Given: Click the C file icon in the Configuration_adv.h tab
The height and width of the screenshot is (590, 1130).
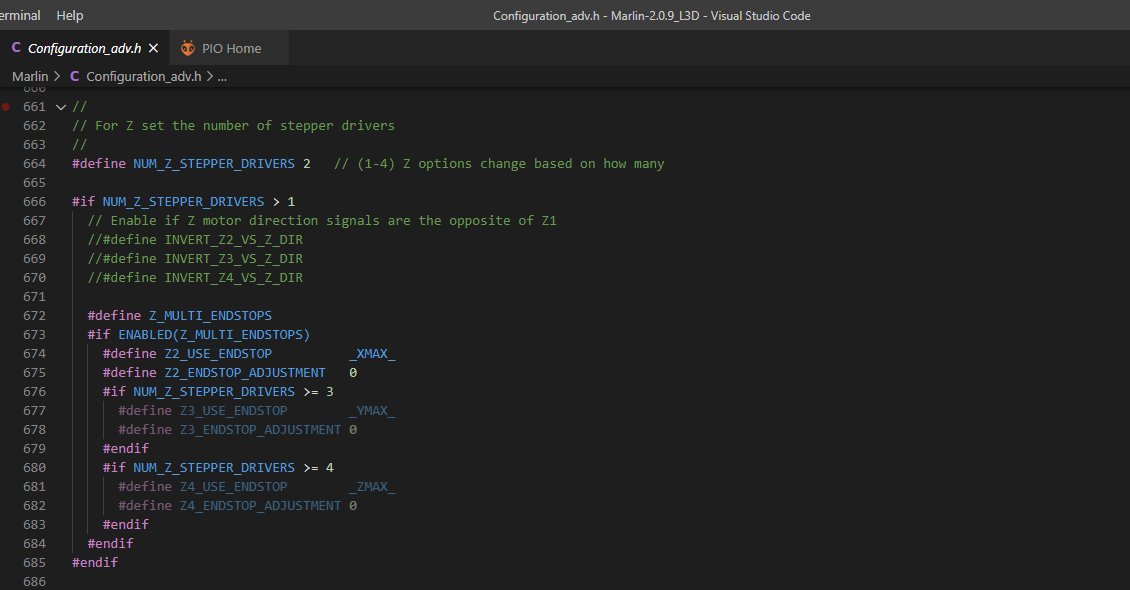Looking at the screenshot, I should (16, 48).
